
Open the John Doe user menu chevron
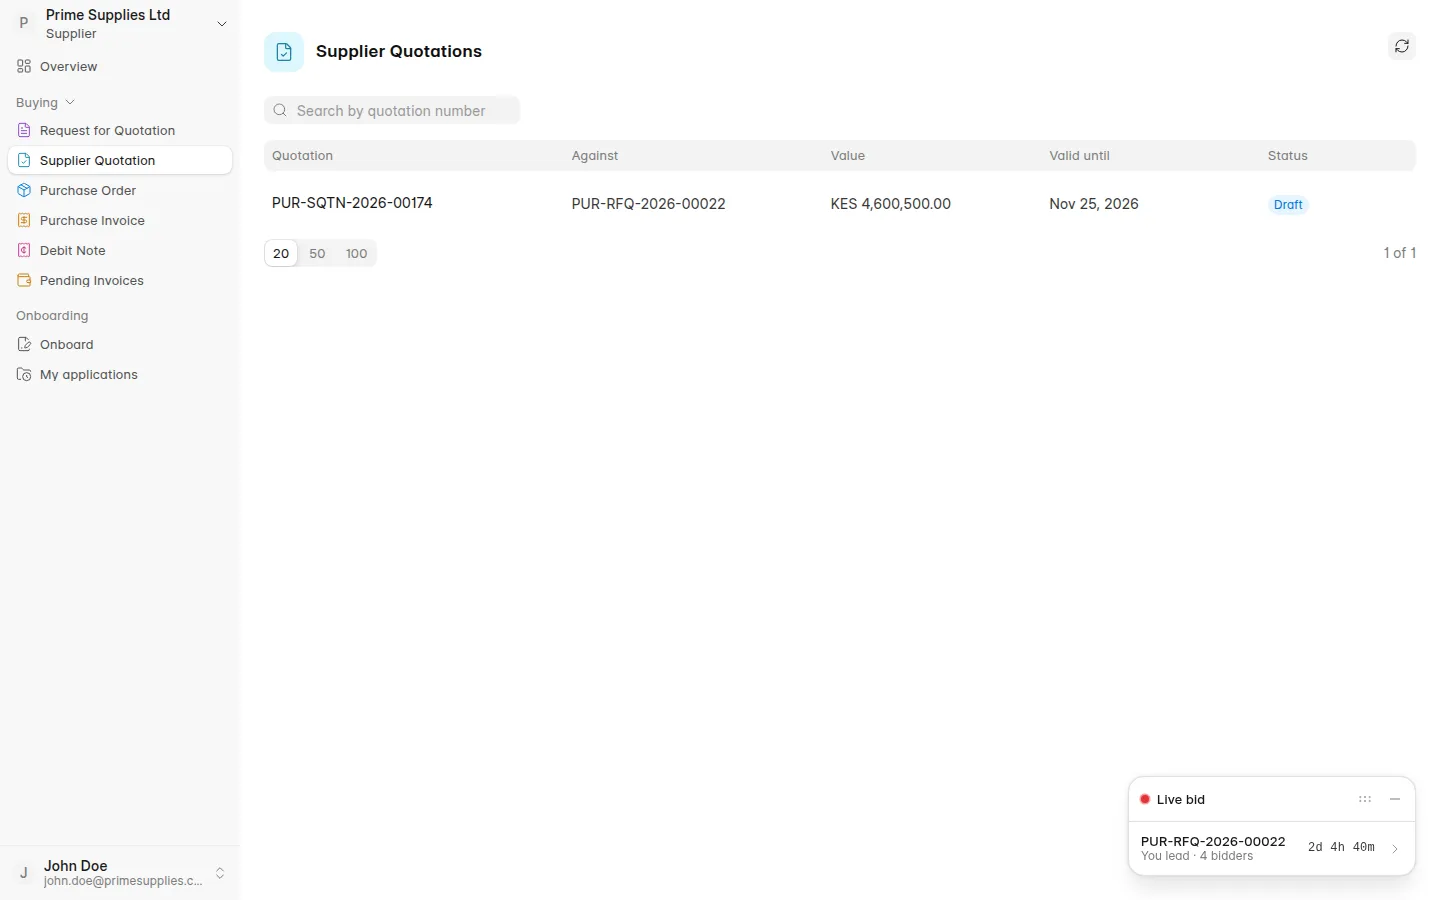220,873
